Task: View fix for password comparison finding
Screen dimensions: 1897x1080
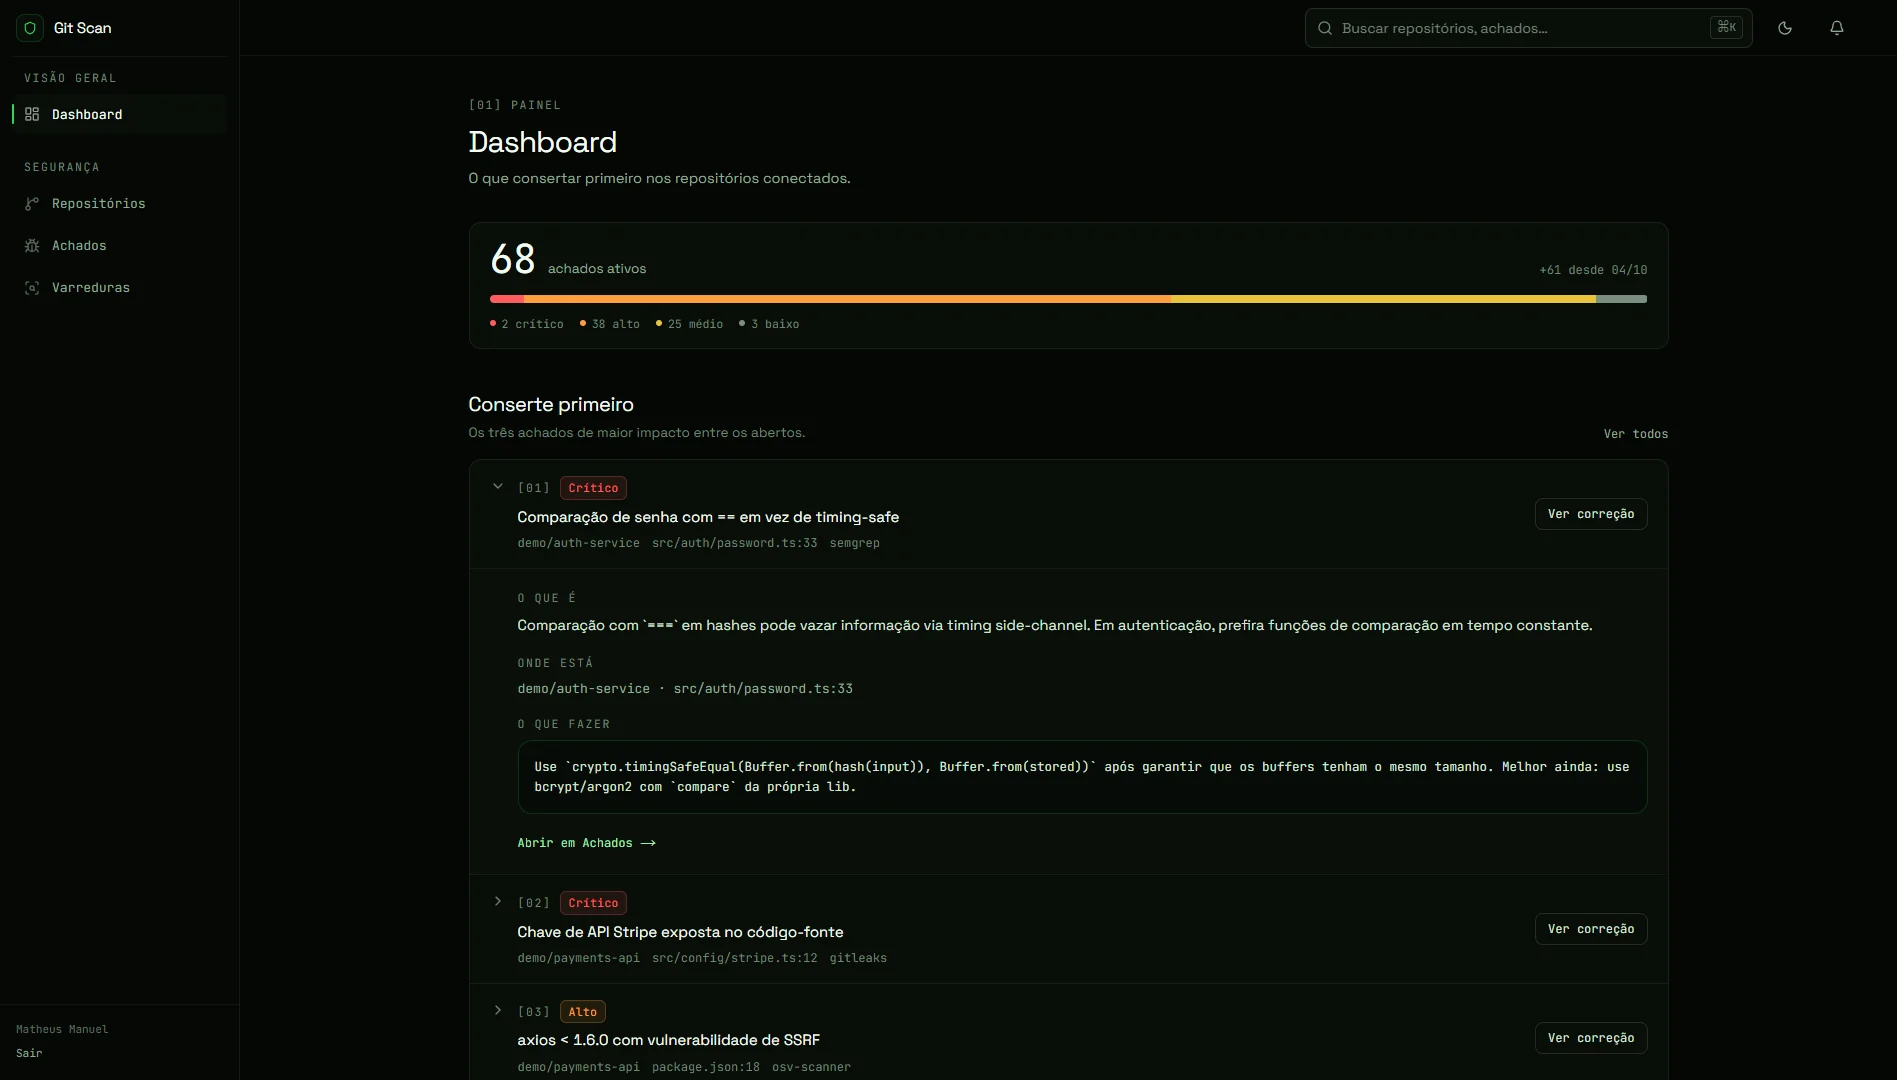Action: tap(1591, 514)
